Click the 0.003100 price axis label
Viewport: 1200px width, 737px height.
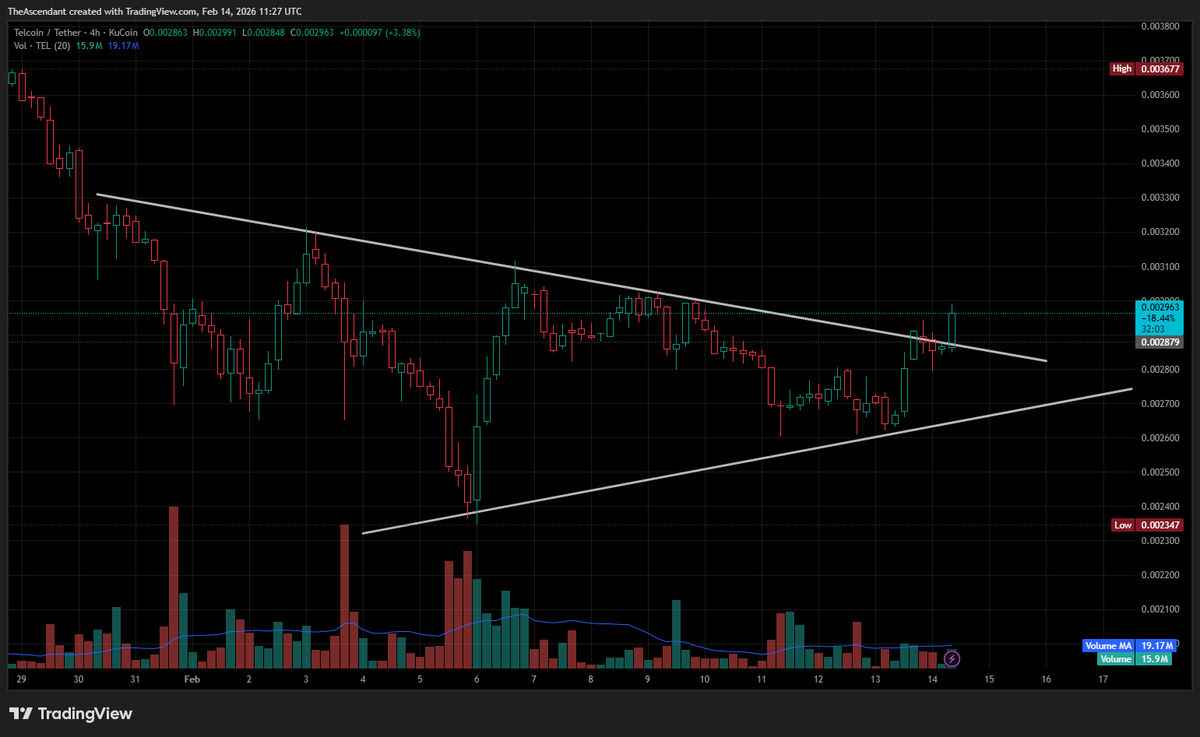point(1159,267)
